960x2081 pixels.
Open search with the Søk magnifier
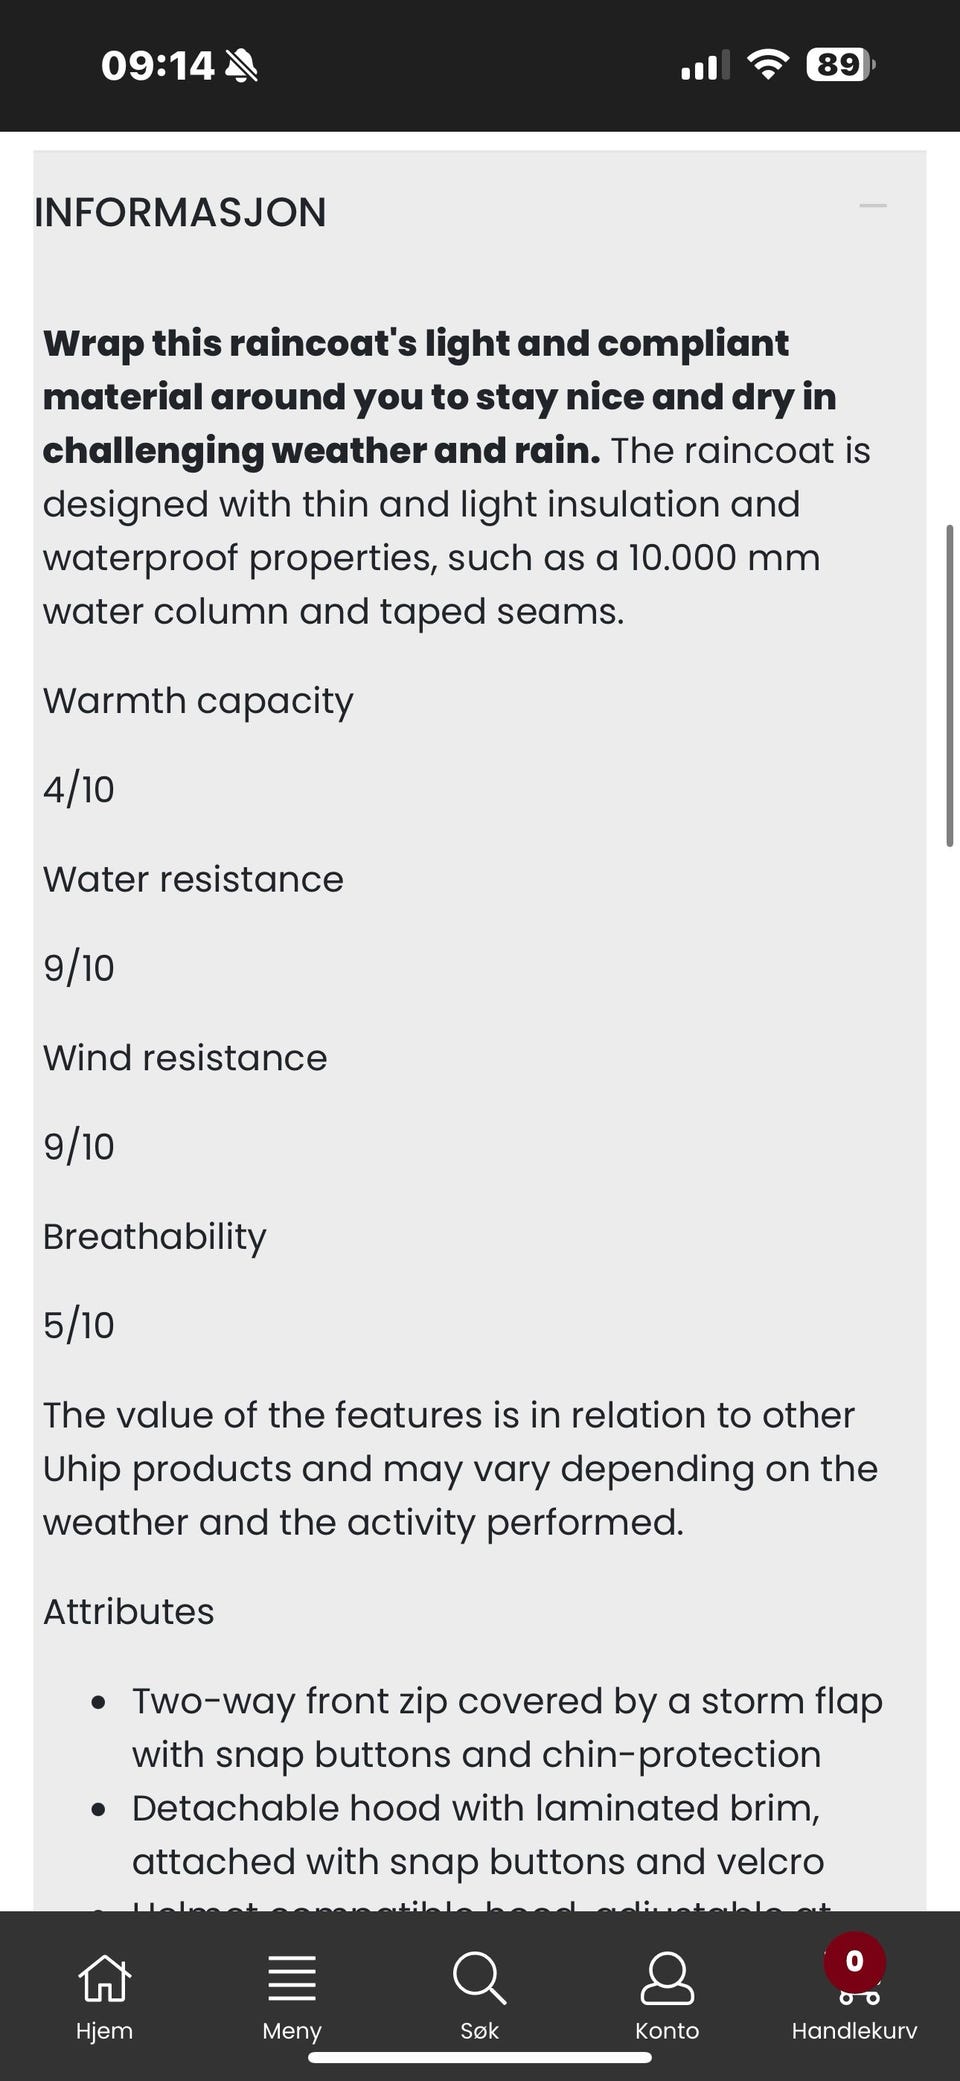[x=479, y=1993]
